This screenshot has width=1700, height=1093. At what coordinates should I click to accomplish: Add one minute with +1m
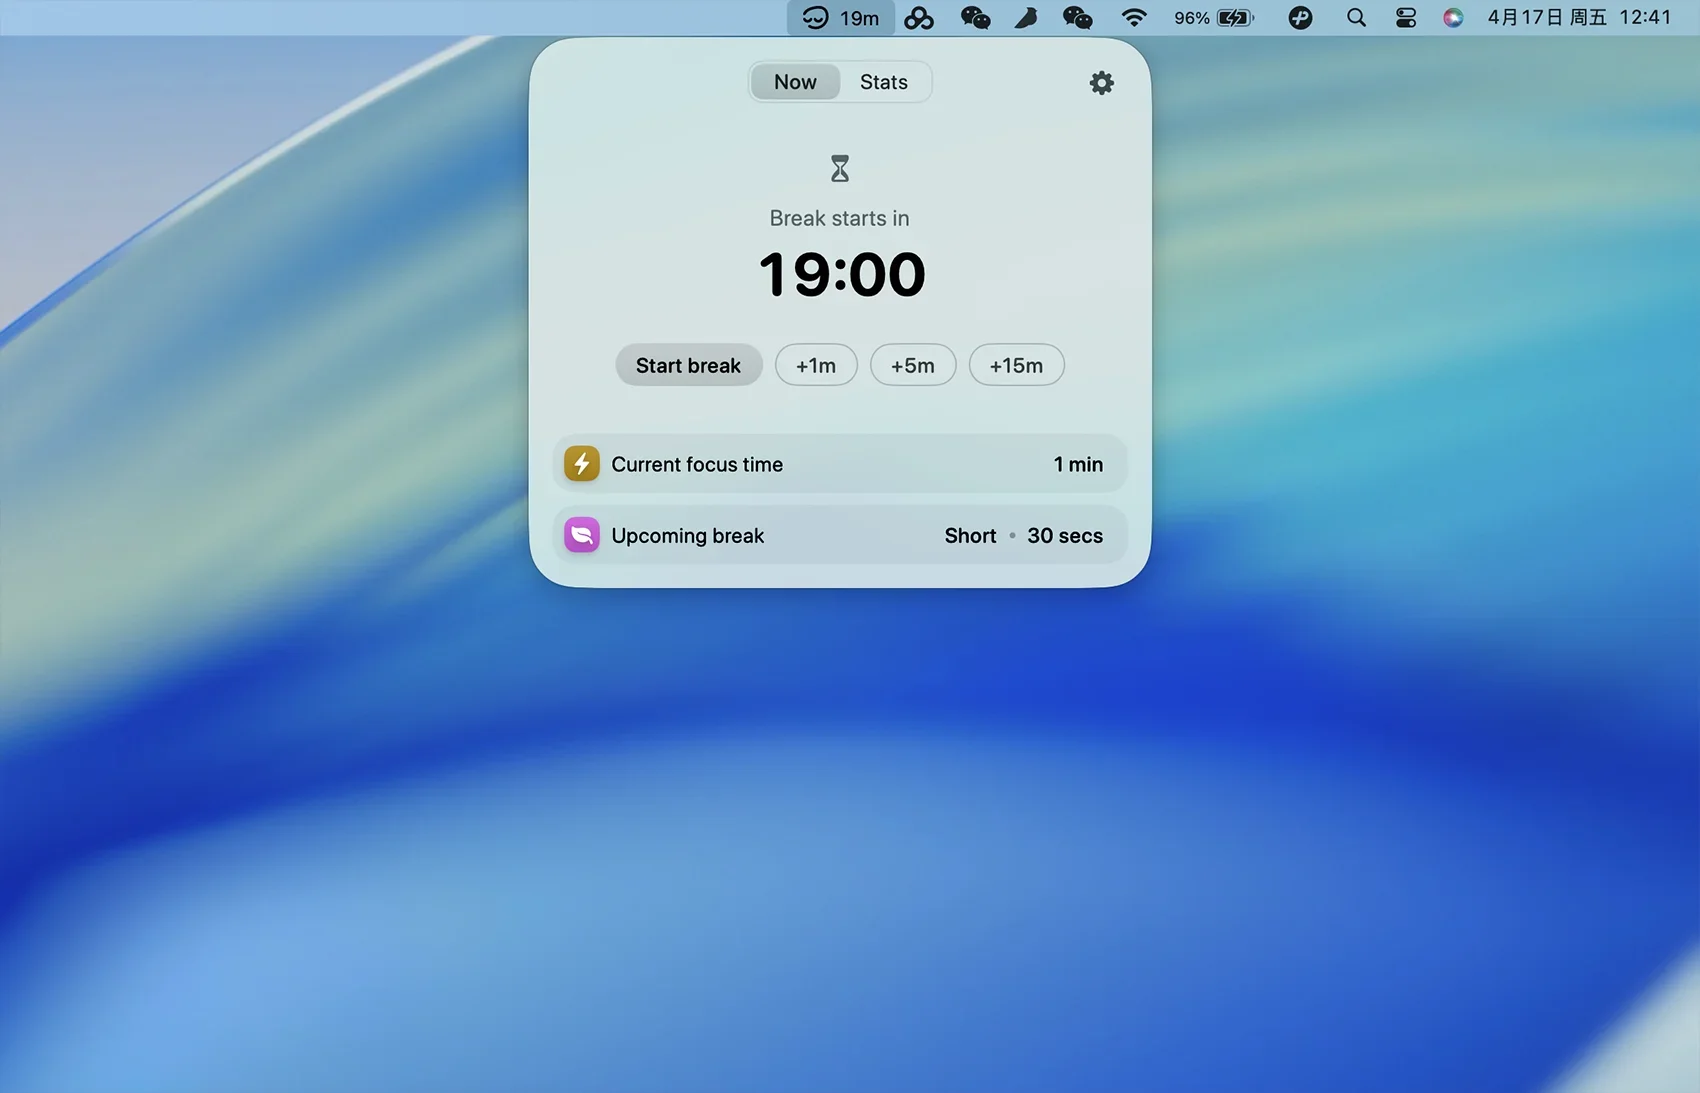(x=816, y=365)
